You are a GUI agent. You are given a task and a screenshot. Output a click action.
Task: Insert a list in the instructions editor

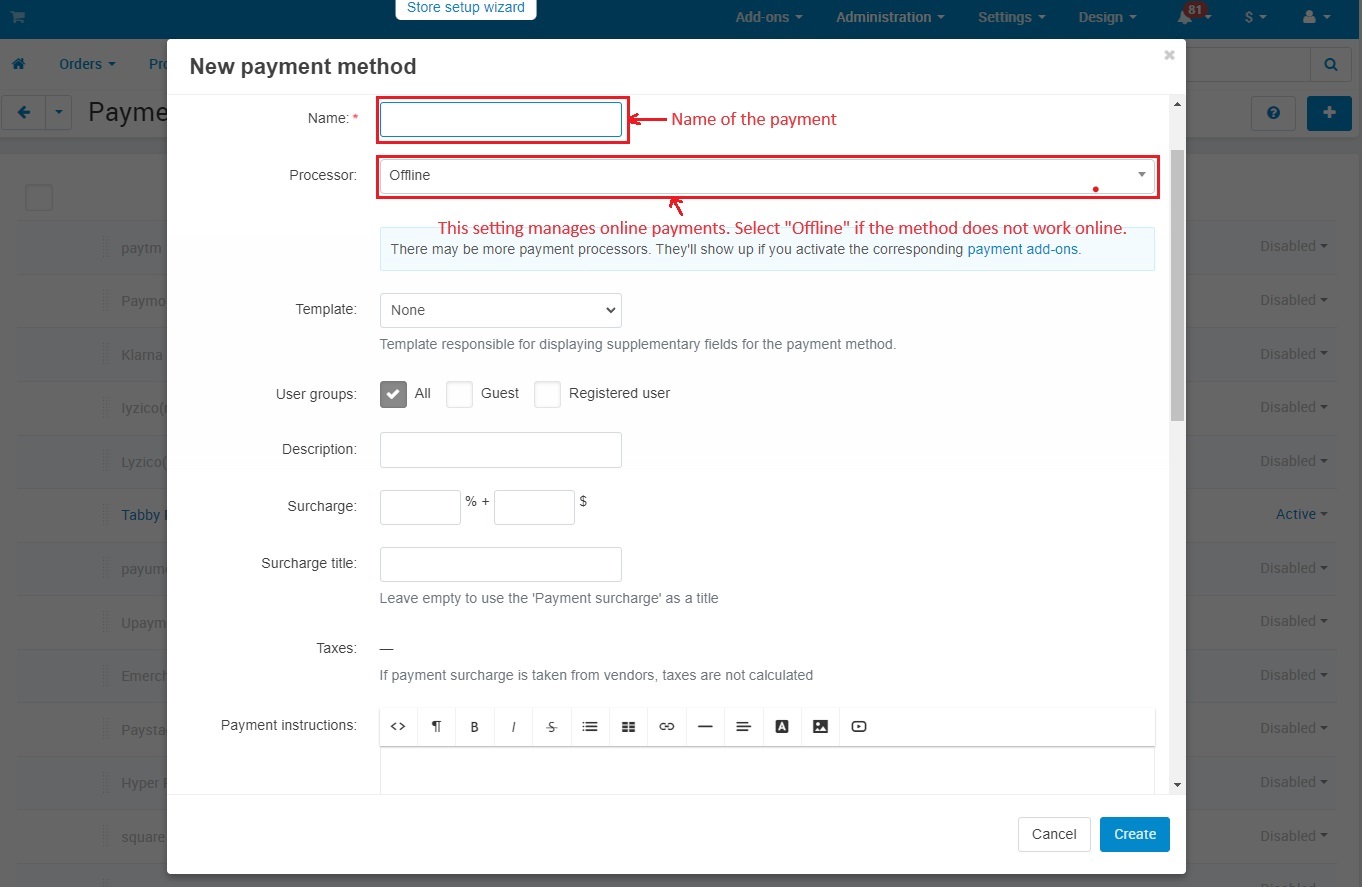[x=590, y=727]
